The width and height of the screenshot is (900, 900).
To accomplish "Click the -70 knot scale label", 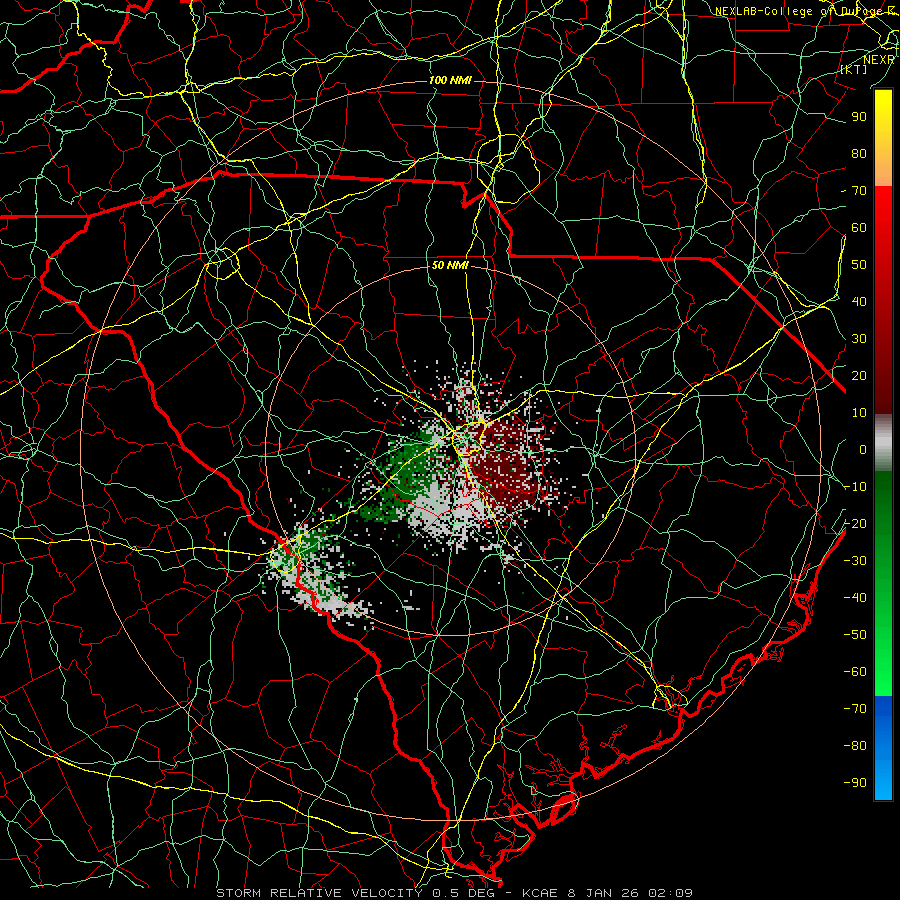I will (855, 708).
